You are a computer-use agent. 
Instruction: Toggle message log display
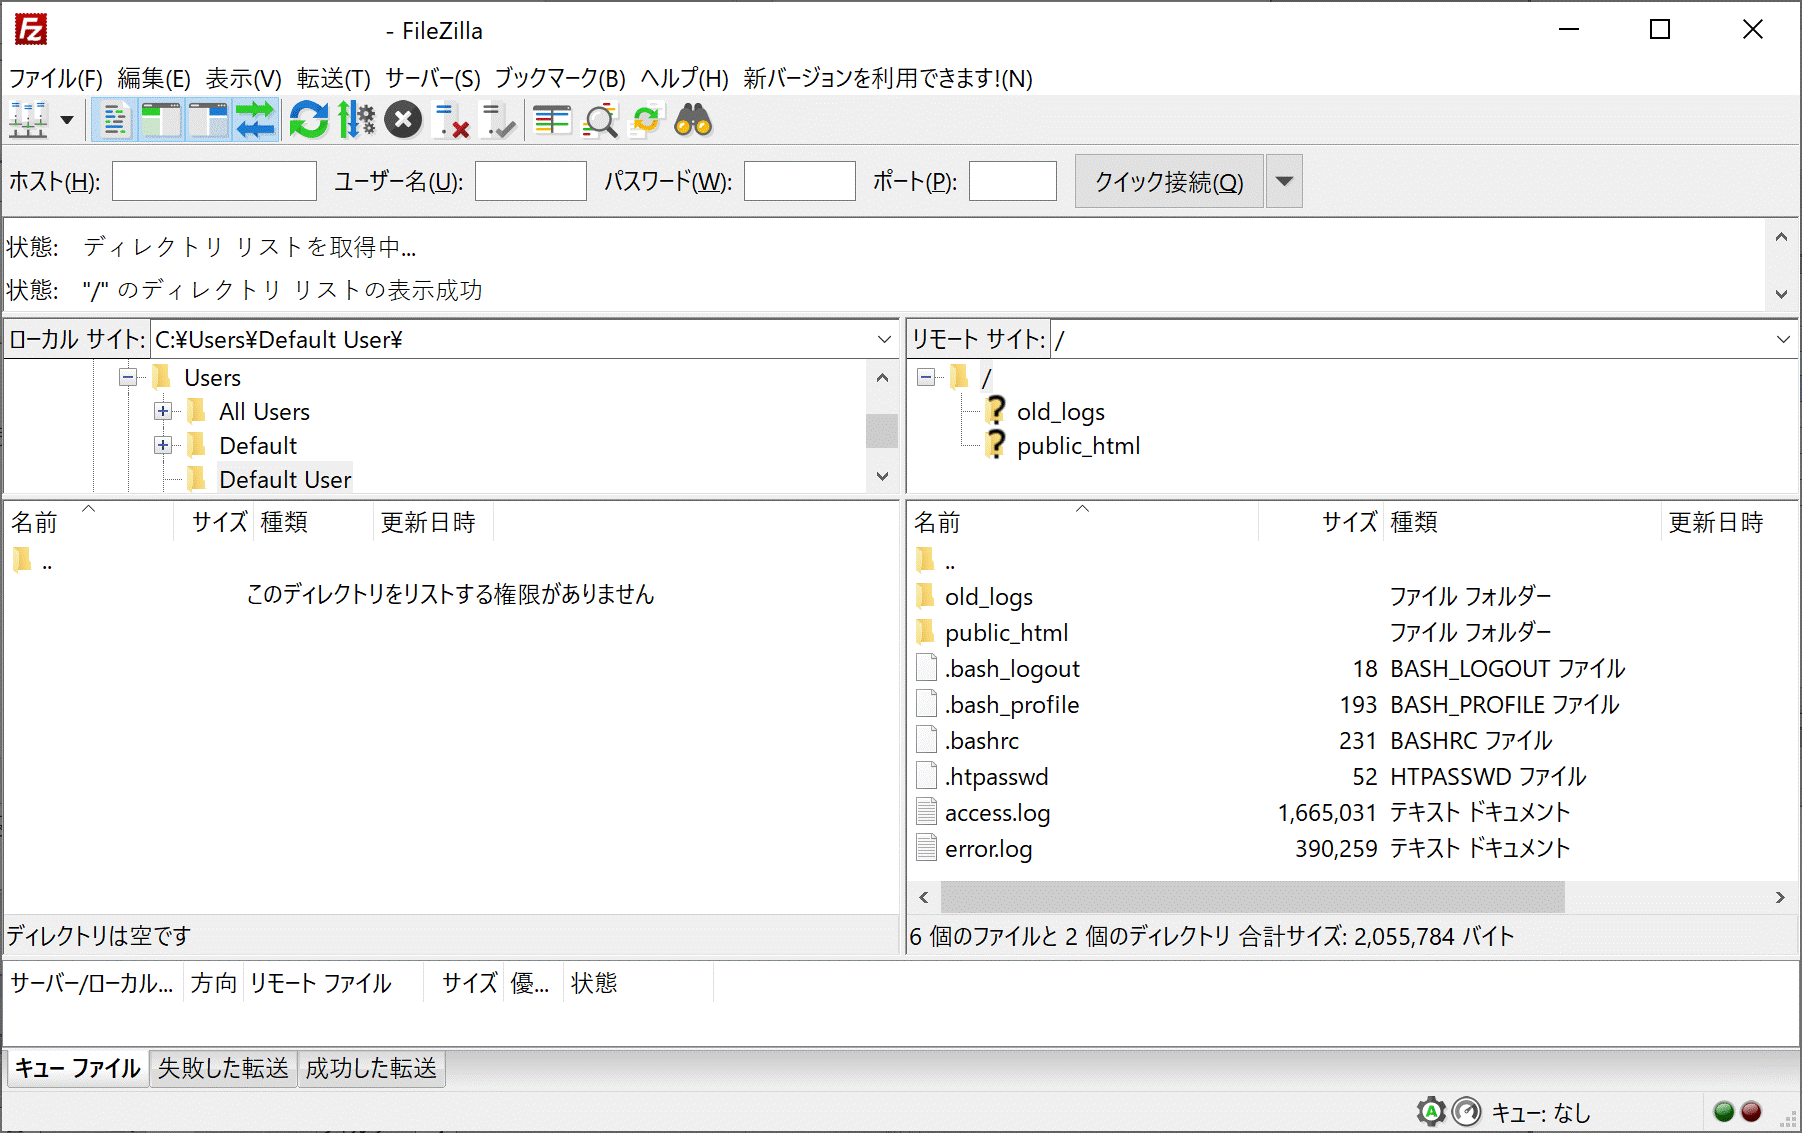click(x=114, y=120)
